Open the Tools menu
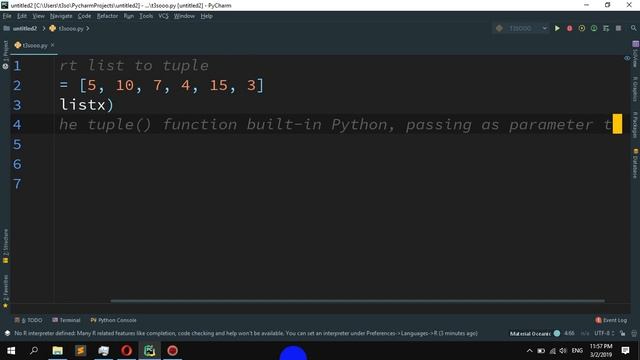Image resolution: width=640 pixels, height=360 pixels. 146,16
